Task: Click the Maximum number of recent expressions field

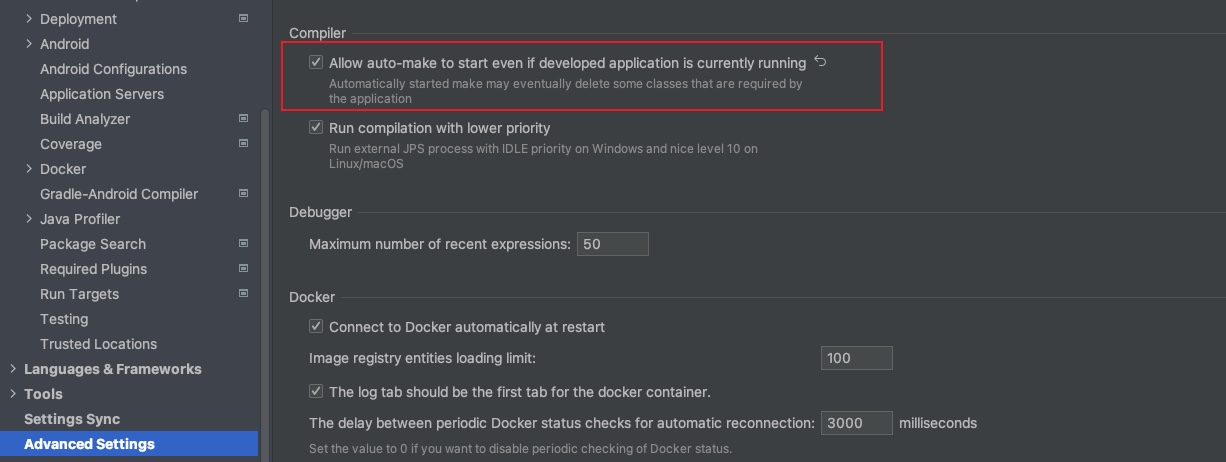Action: point(613,244)
